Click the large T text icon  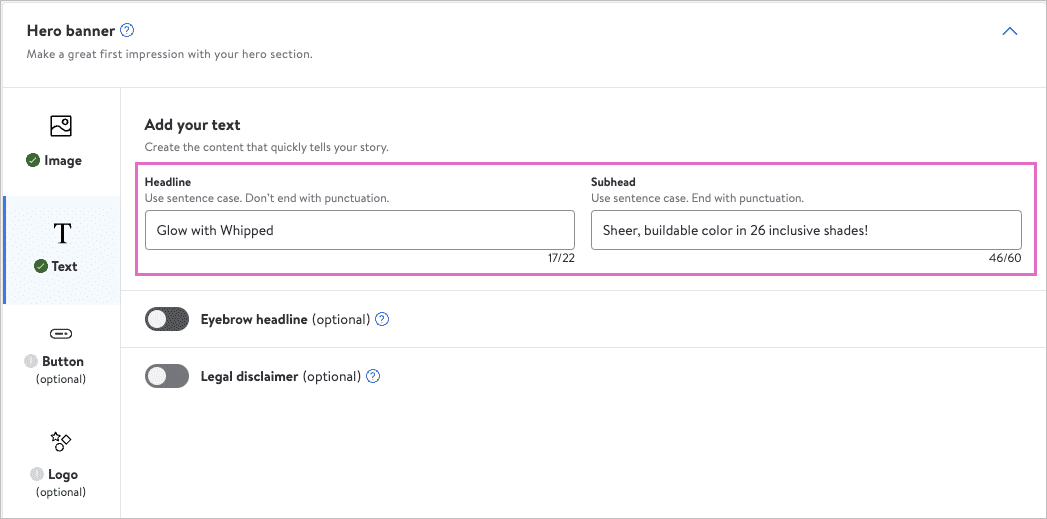point(62,234)
